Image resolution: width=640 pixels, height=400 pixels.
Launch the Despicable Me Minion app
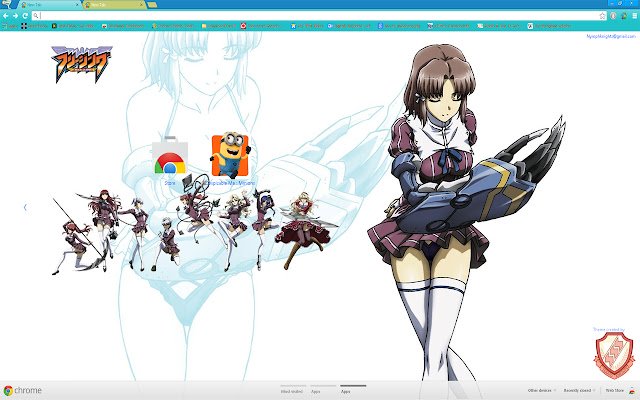click(x=230, y=159)
